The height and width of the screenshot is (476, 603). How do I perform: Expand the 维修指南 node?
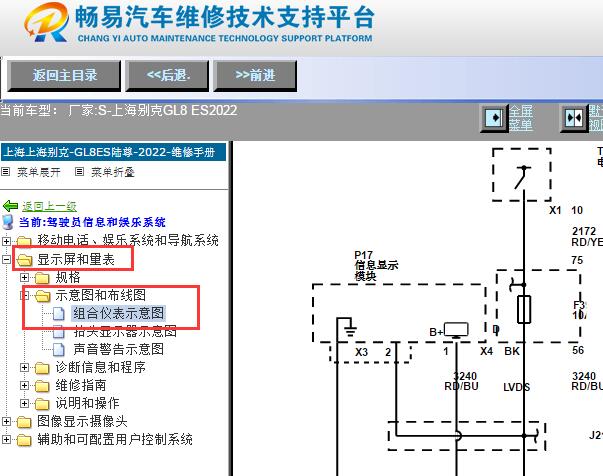pyautogui.click(x=24, y=385)
